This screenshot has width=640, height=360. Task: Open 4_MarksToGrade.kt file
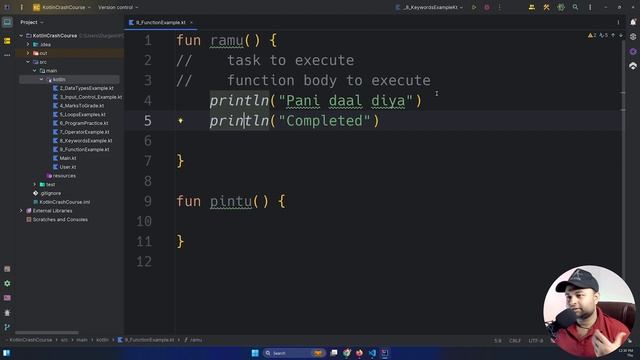point(78,106)
